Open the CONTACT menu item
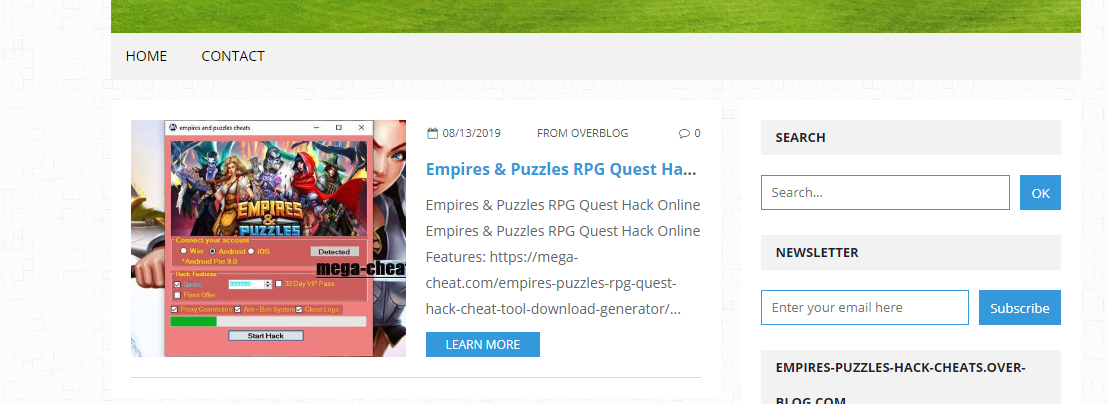The height and width of the screenshot is (404, 1107). coord(233,56)
